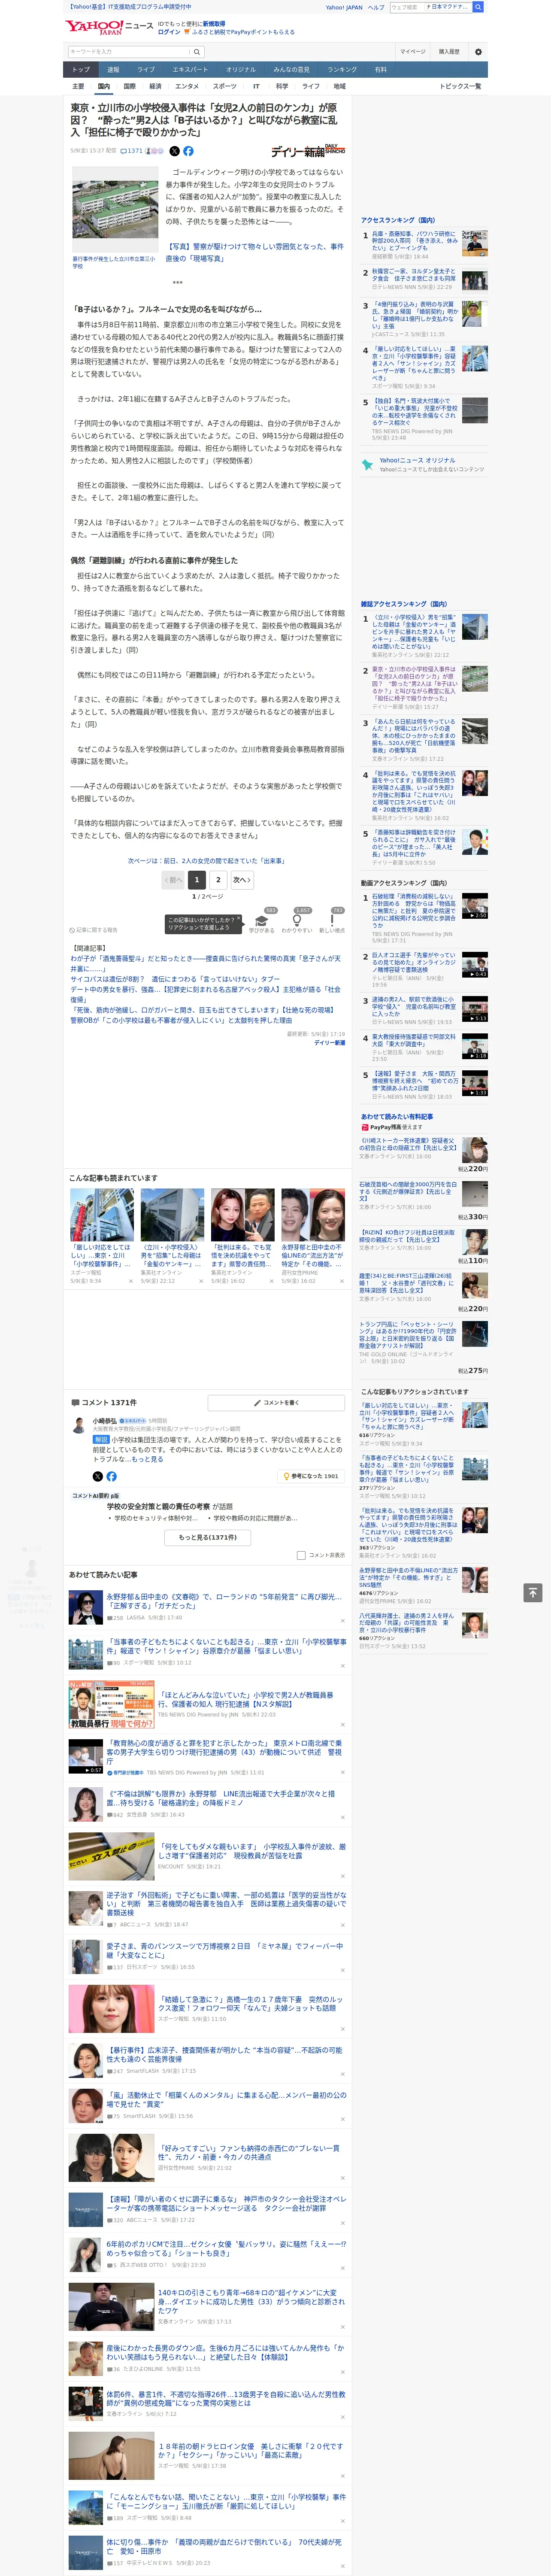Select the エキスパート navigation tab
Viewport: 551px width, 2576px height.
tap(190, 70)
